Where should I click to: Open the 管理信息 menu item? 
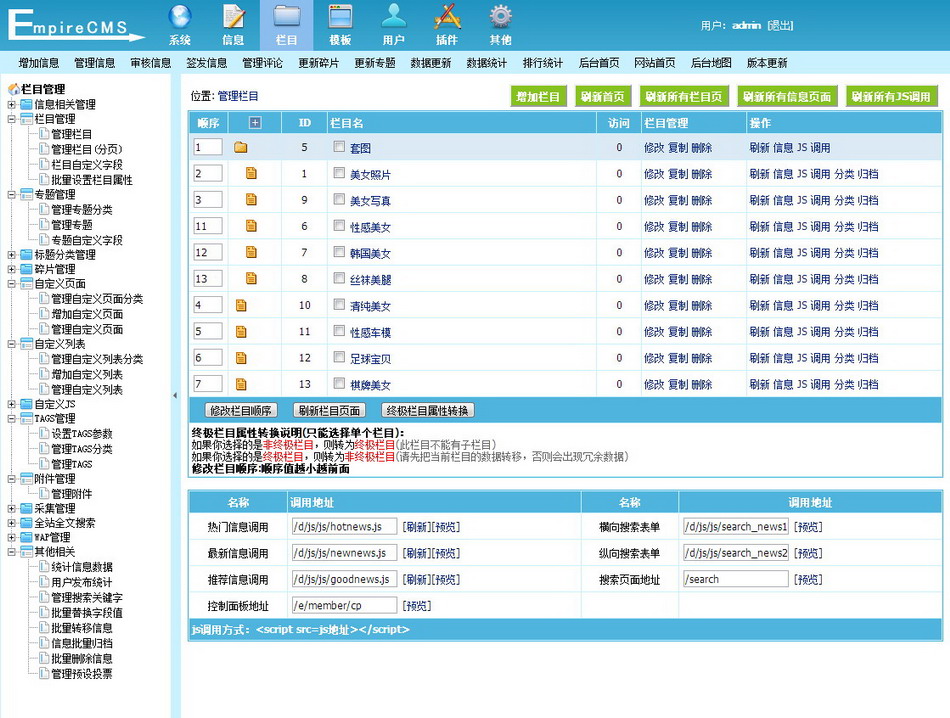click(x=95, y=63)
